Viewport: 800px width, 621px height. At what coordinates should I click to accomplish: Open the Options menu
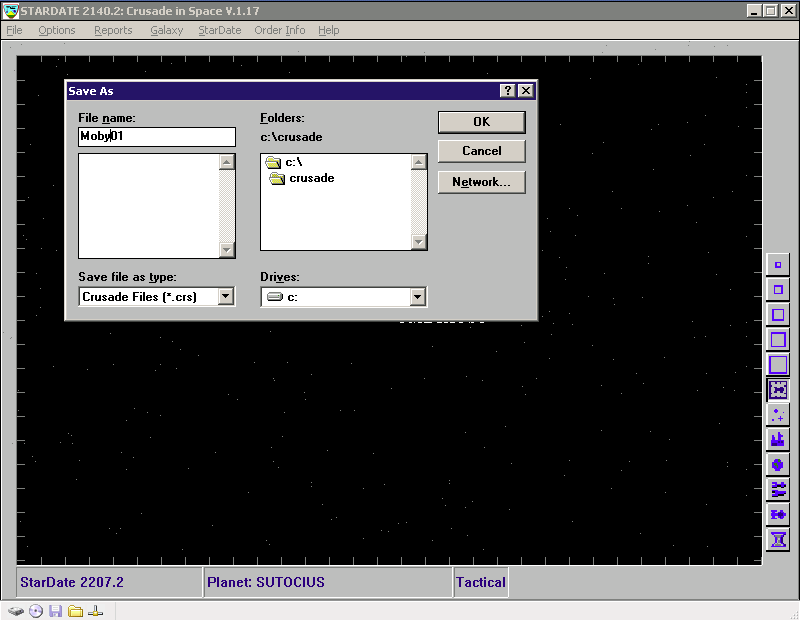pos(57,30)
